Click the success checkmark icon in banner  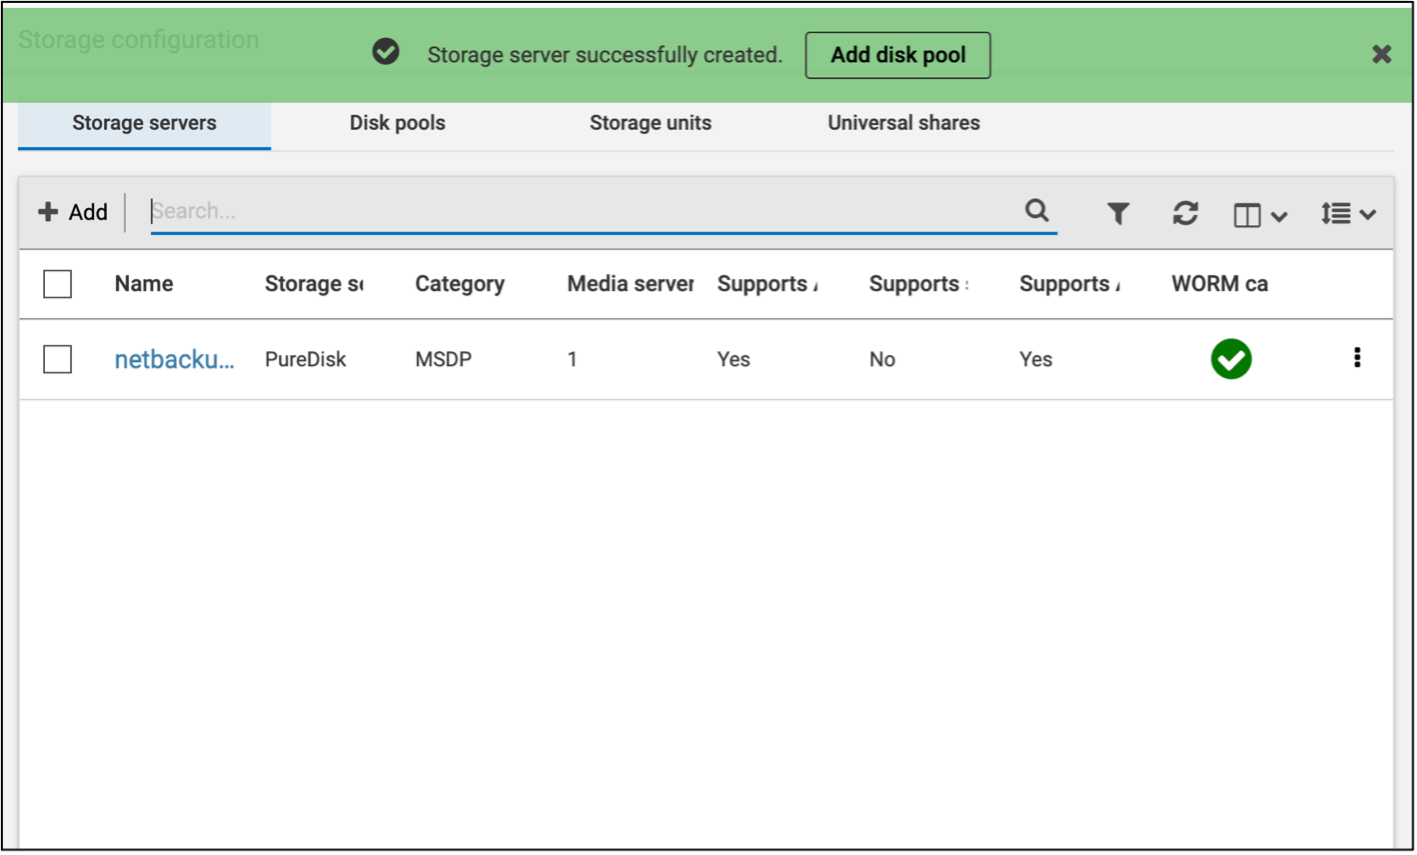point(386,52)
